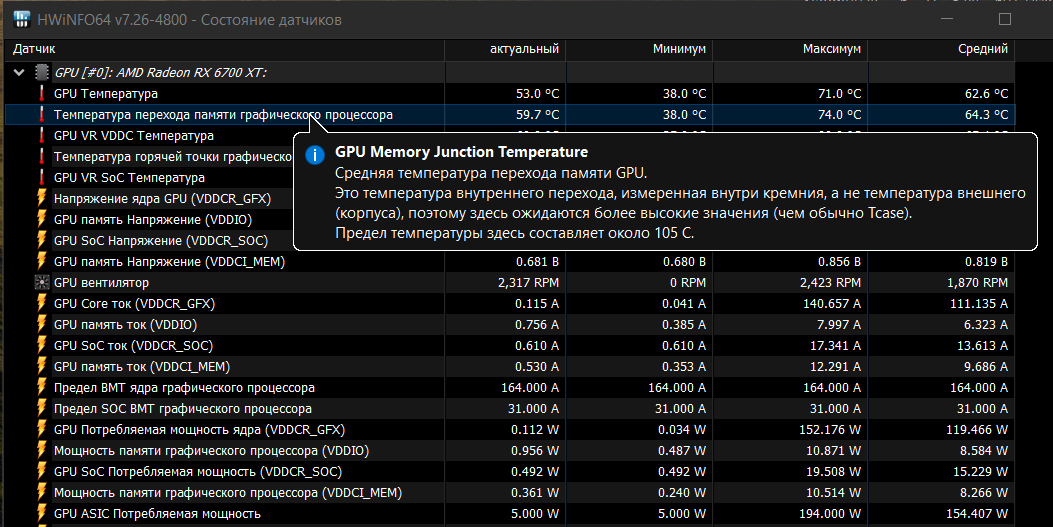The height and width of the screenshot is (527, 1053).
Task: Click the 0.956 W current memory VDDIO power value
Action: click(535, 450)
